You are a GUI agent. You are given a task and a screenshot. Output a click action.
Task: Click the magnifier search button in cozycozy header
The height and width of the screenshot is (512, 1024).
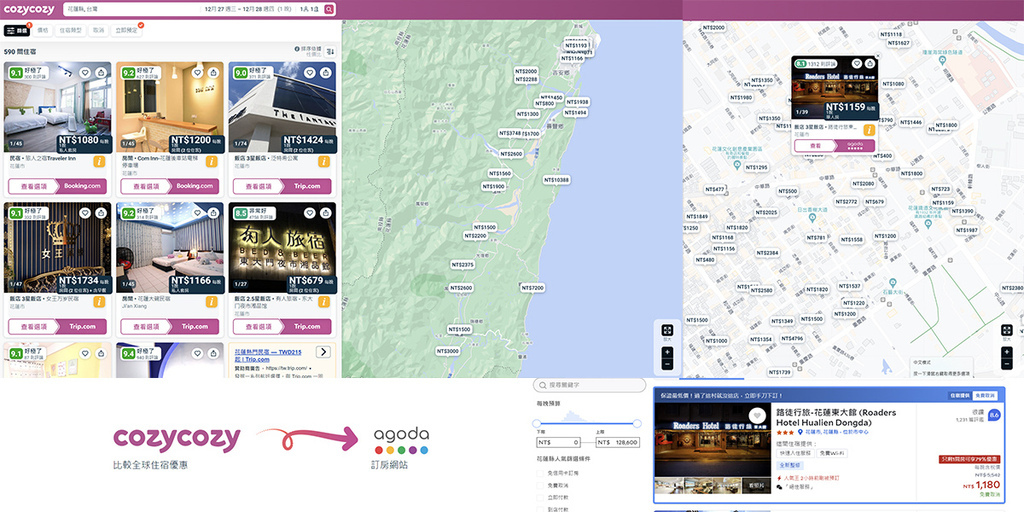(329, 9)
